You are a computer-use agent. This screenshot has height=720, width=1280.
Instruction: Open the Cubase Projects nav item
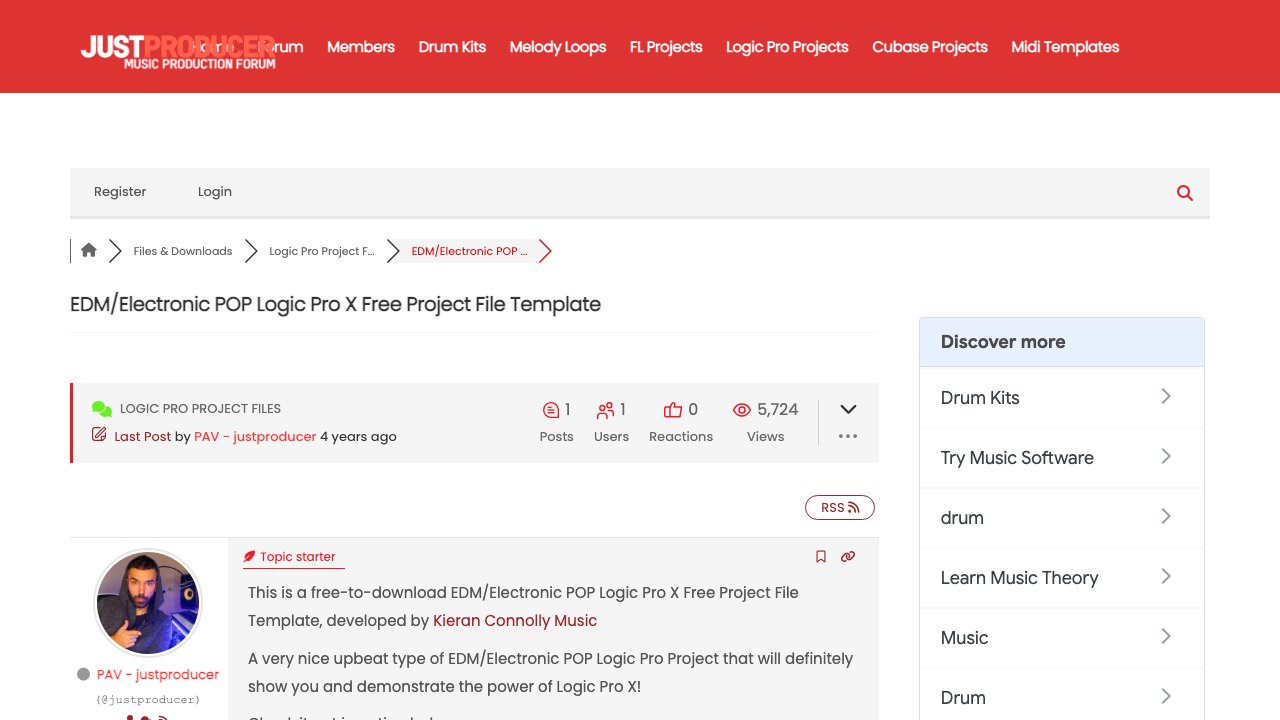[930, 47]
